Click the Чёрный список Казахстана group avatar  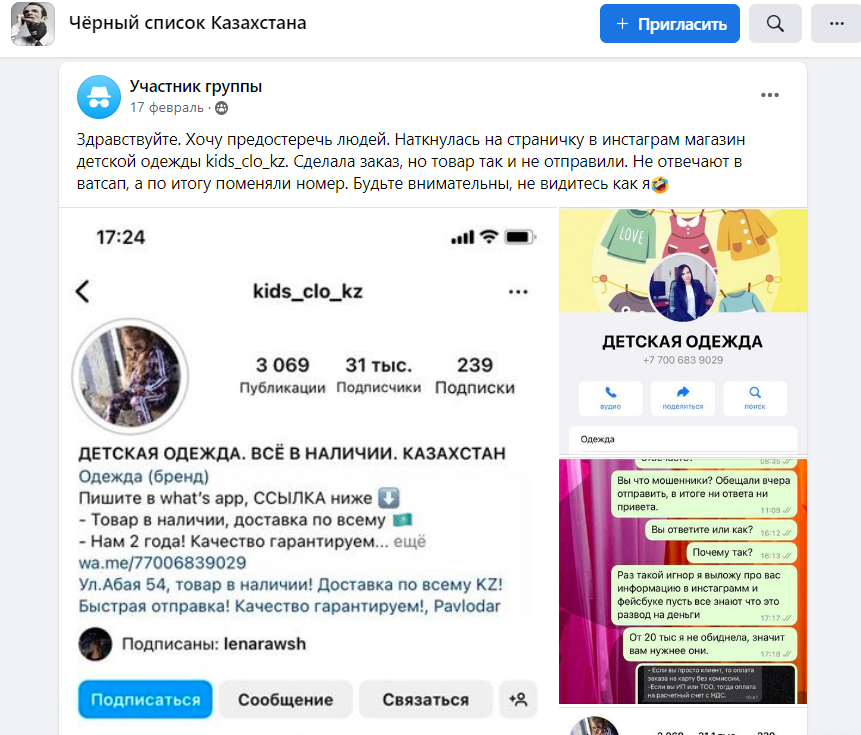(33, 24)
